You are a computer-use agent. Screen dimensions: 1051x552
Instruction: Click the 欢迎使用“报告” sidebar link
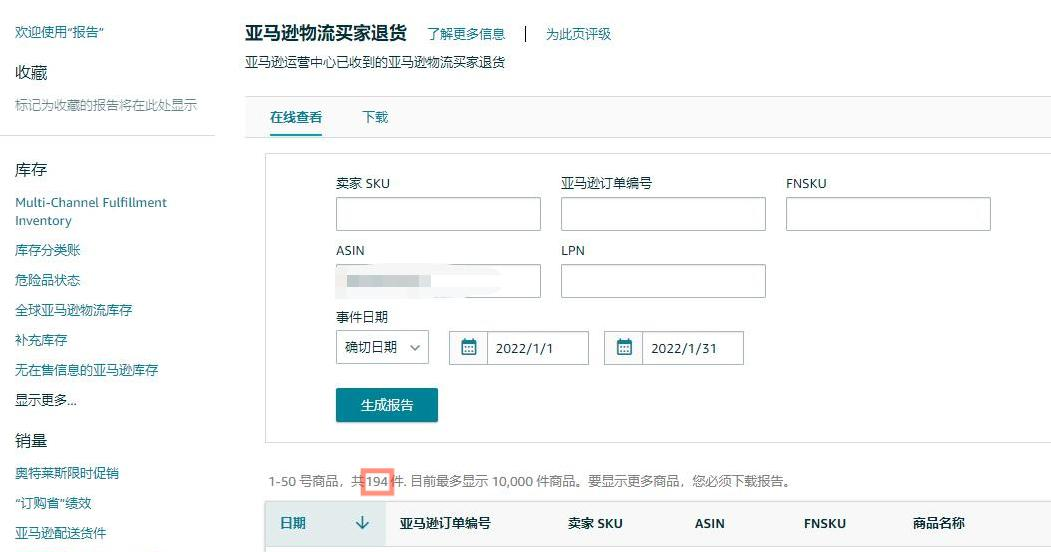(59, 32)
